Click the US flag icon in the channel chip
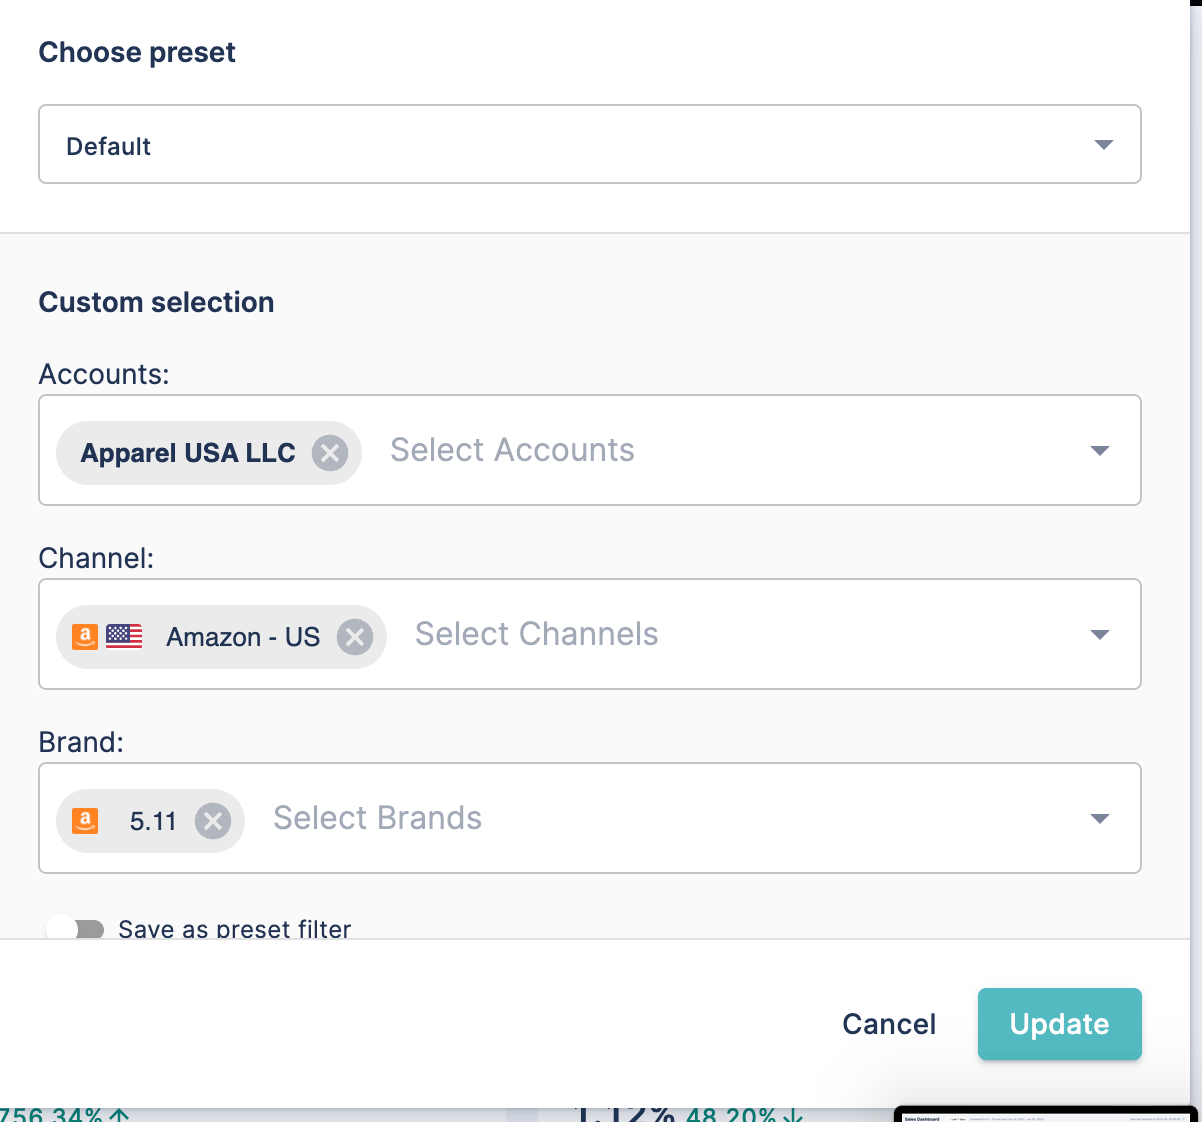The height and width of the screenshot is (1122, 1202). point(124,636)
